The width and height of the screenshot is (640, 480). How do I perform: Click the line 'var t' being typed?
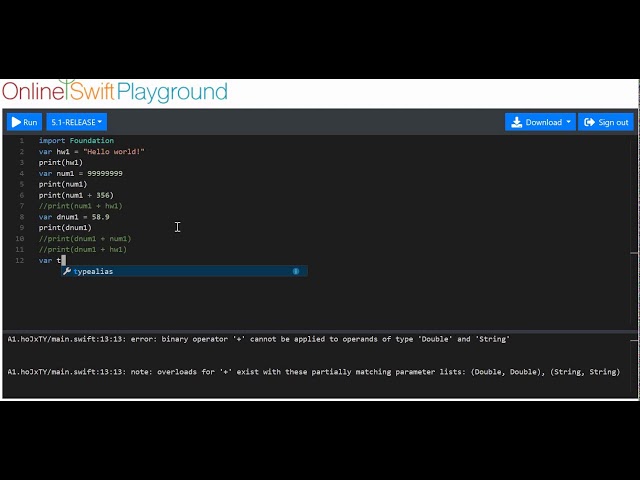click(x=51, y=260)
